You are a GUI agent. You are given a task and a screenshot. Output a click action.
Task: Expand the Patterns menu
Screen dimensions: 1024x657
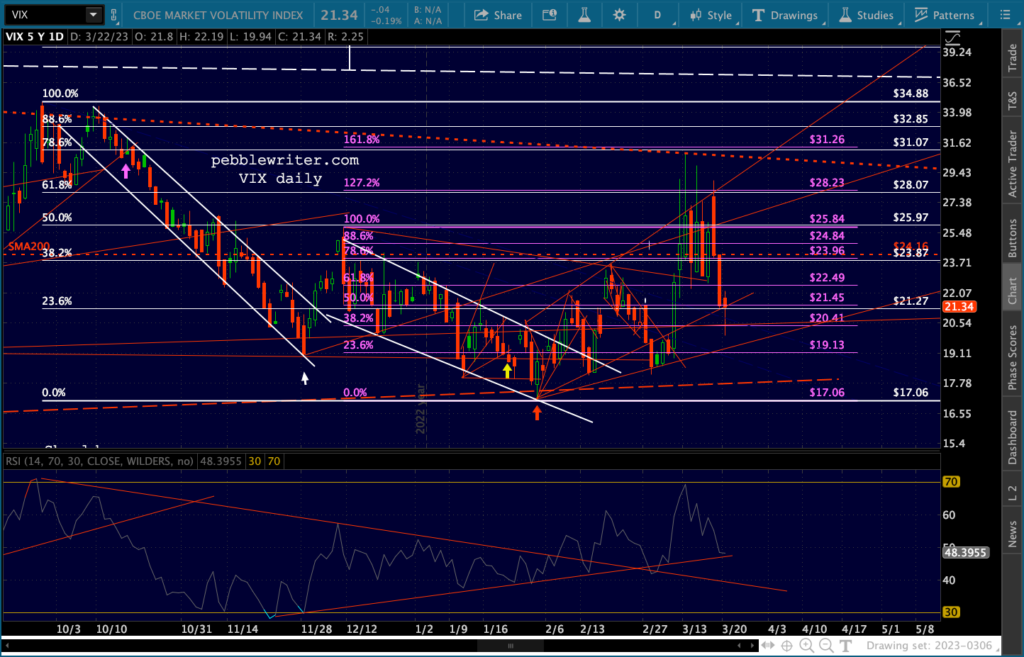(x=945, y=15)
